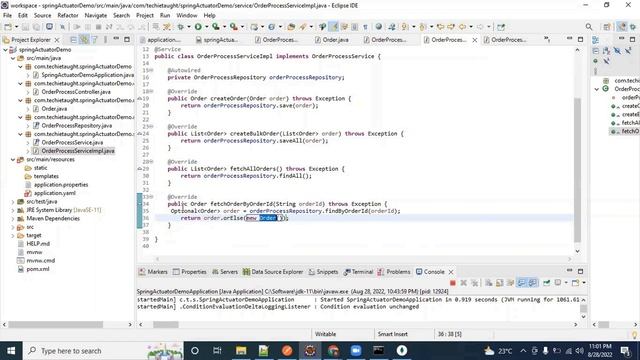This screenshot has width=640, height=360.
Task: Expand Maven Dependencies node
Action: tap(13, 219)
